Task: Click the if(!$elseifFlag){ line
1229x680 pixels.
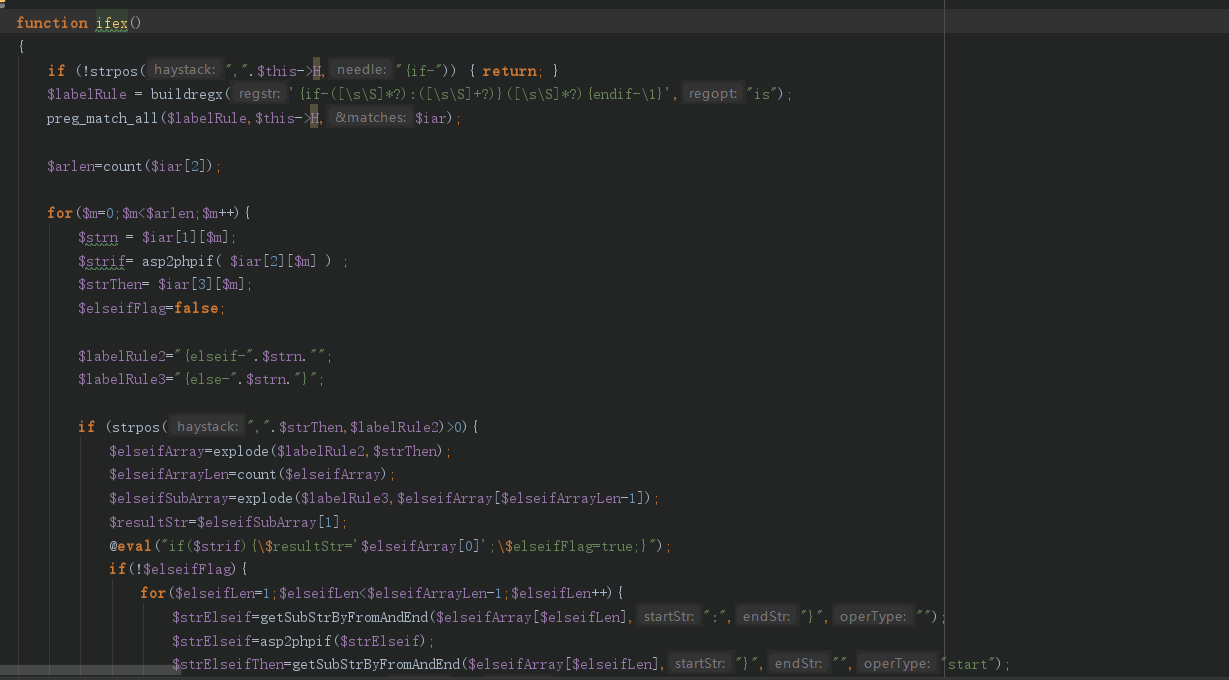Action: (x=178, y=570)
